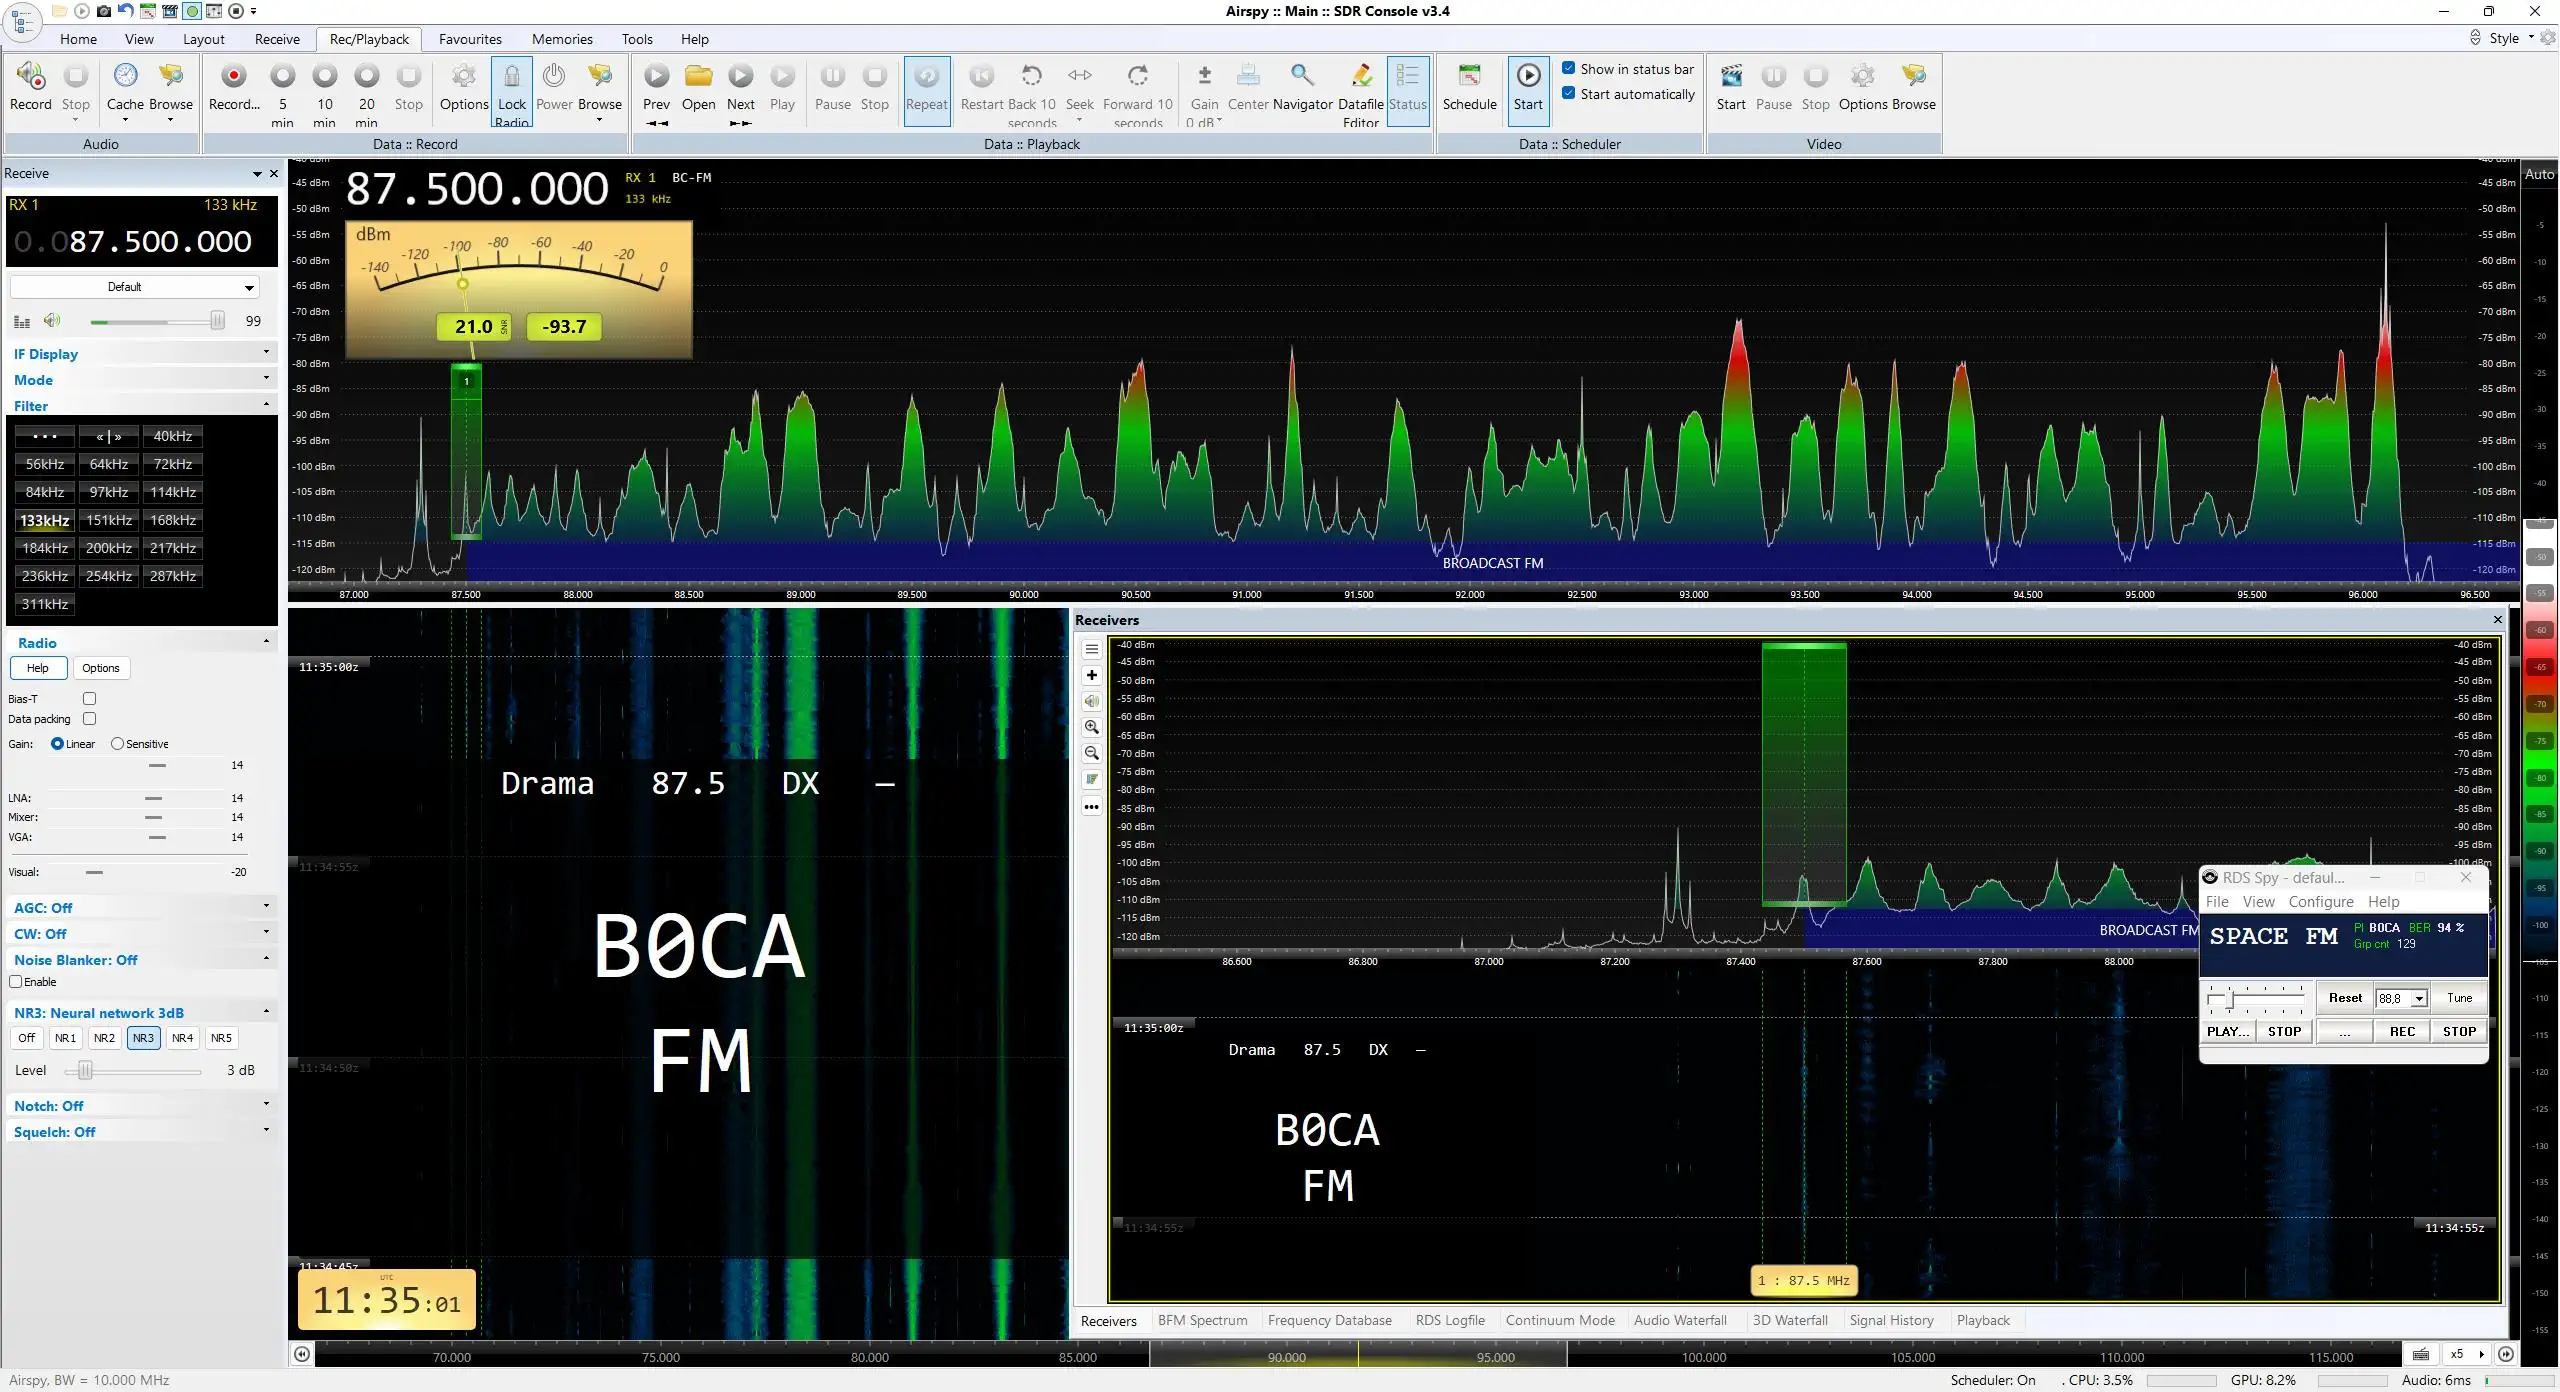
Task: Toggle the Lock Radio icon
Action: 511,76
